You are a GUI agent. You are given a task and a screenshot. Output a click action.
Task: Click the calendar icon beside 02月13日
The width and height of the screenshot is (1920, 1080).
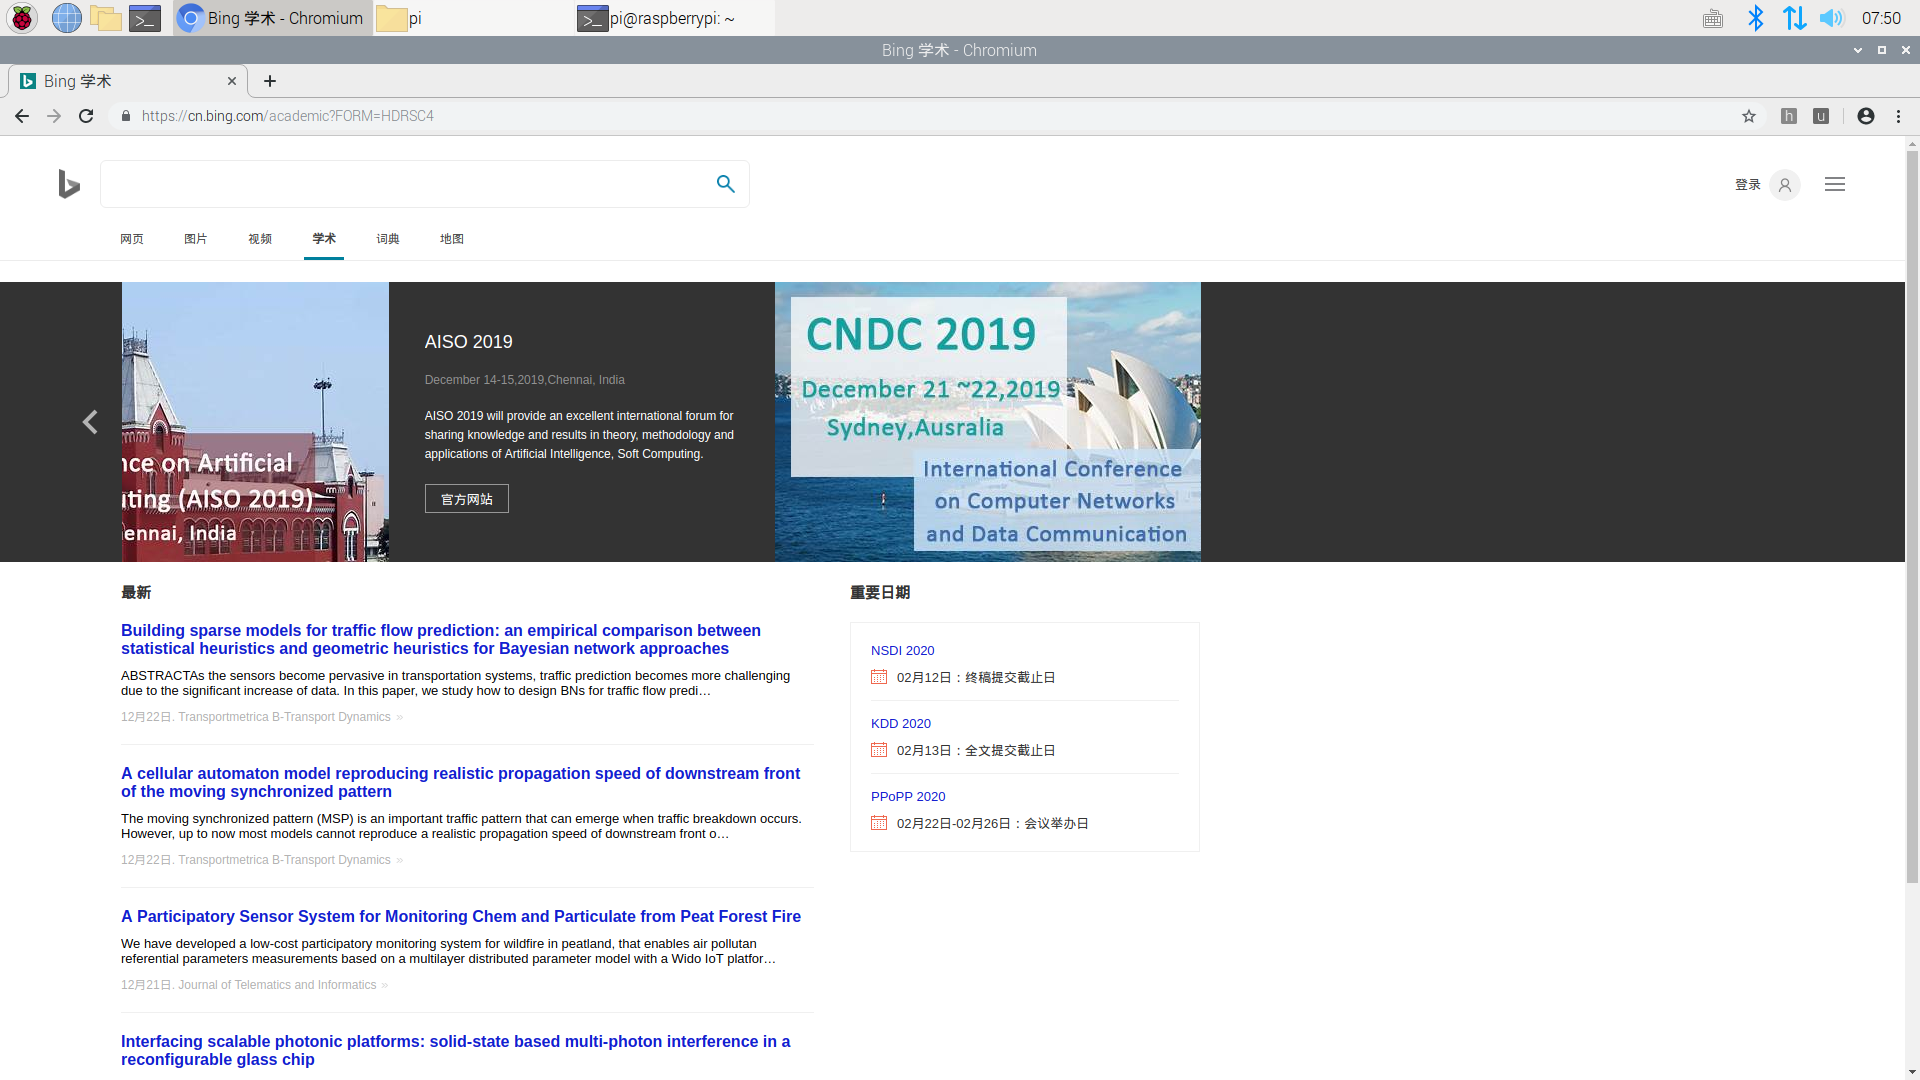coord(879,750)
